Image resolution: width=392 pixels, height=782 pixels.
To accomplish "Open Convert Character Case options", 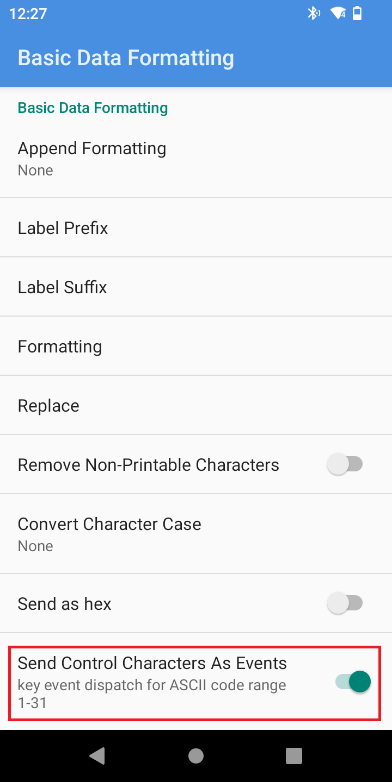I will coord(196,534).
